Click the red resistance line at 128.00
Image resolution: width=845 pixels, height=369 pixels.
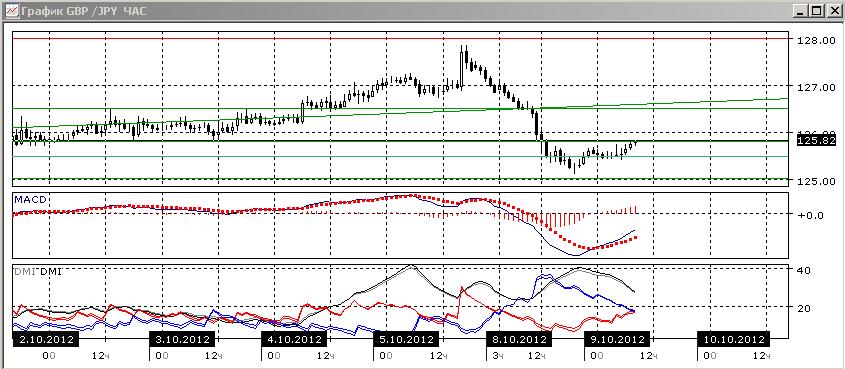[x=400, y=39]
